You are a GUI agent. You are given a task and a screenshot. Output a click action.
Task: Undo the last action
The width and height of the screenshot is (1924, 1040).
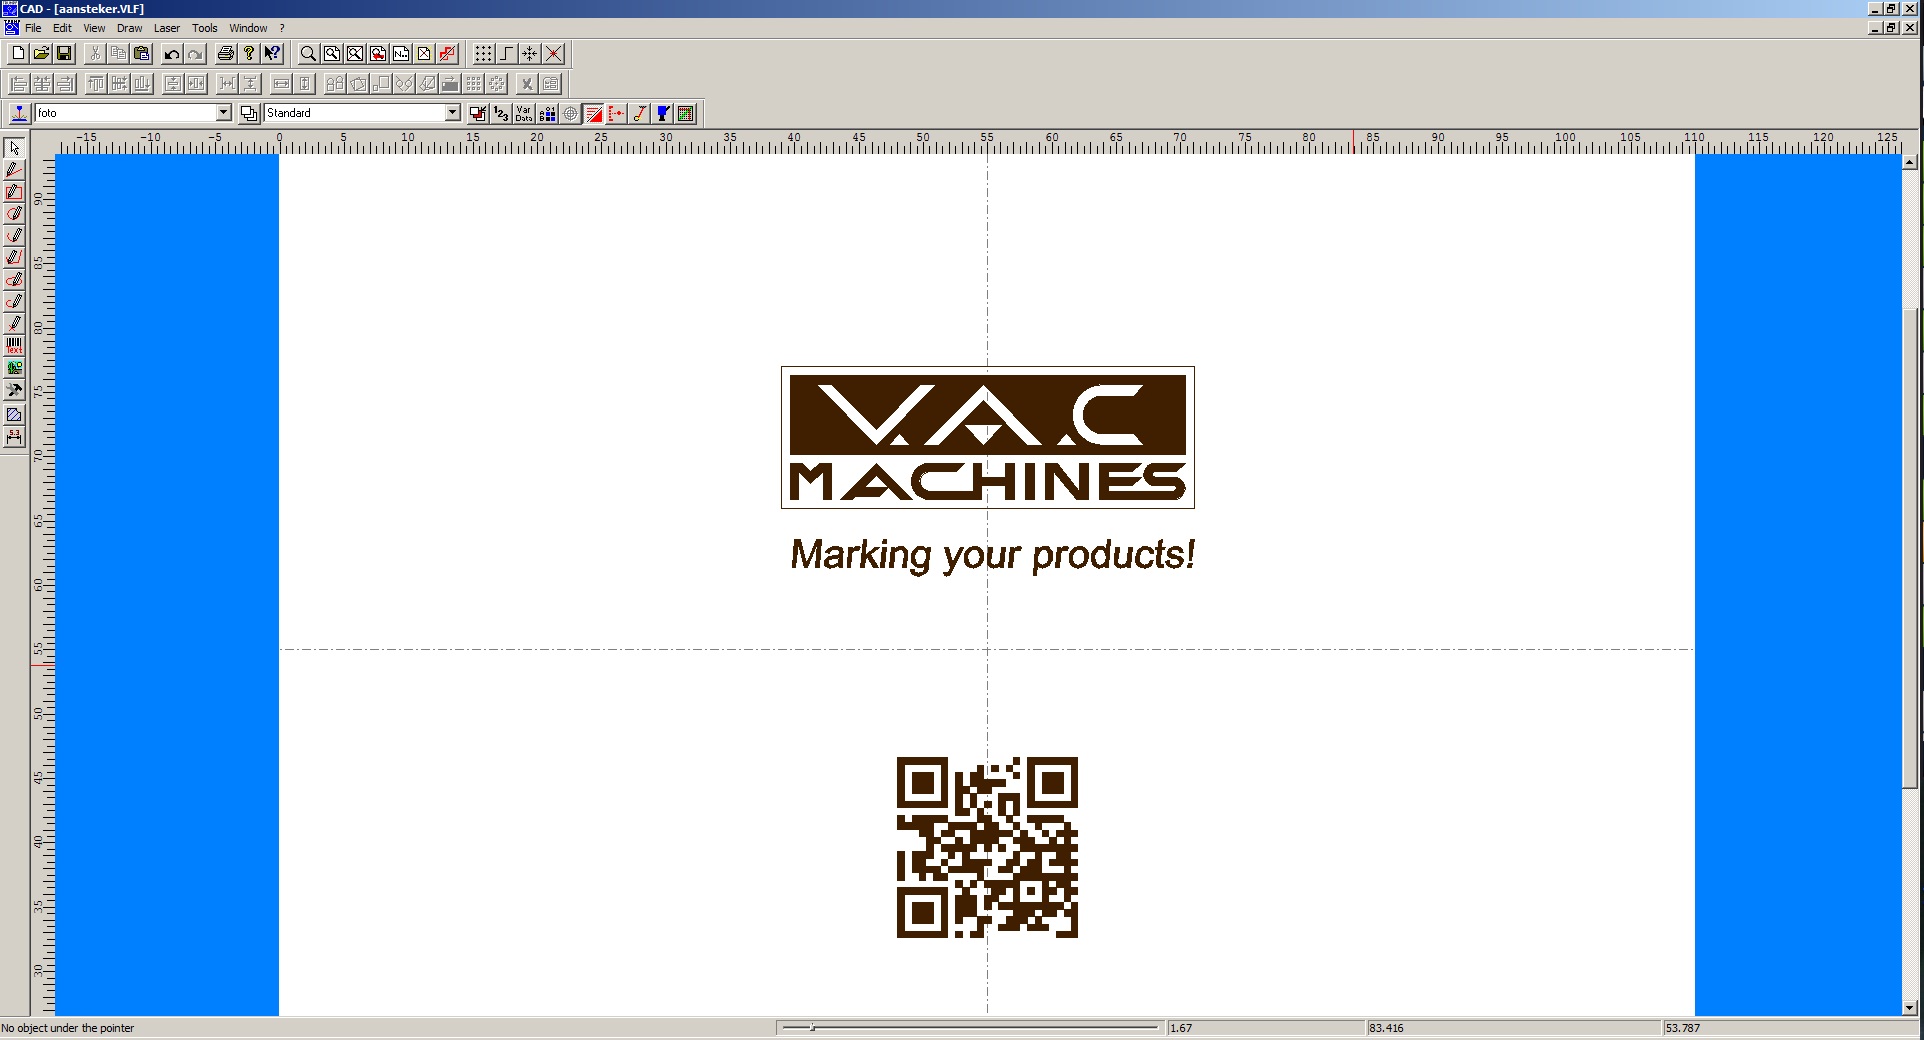coord(172,54)
